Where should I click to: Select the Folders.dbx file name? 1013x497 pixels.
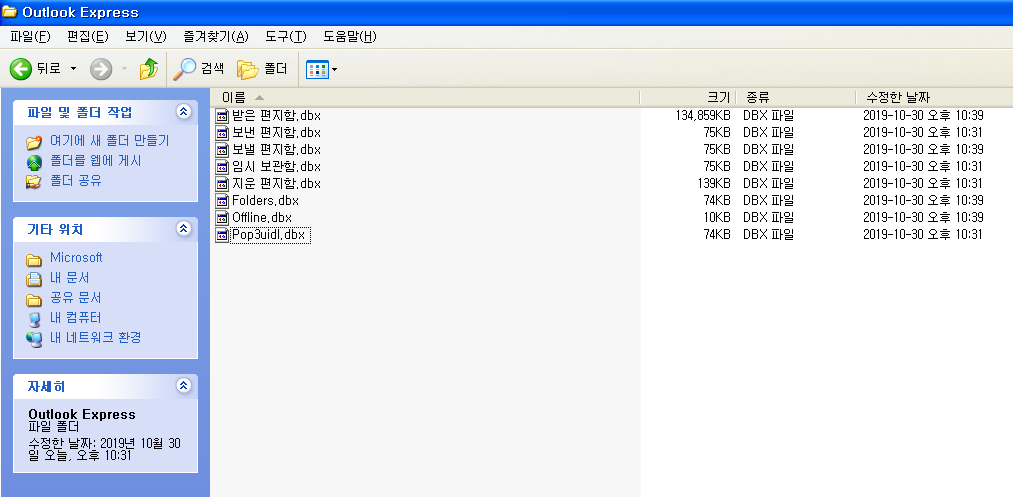[265, 200]
